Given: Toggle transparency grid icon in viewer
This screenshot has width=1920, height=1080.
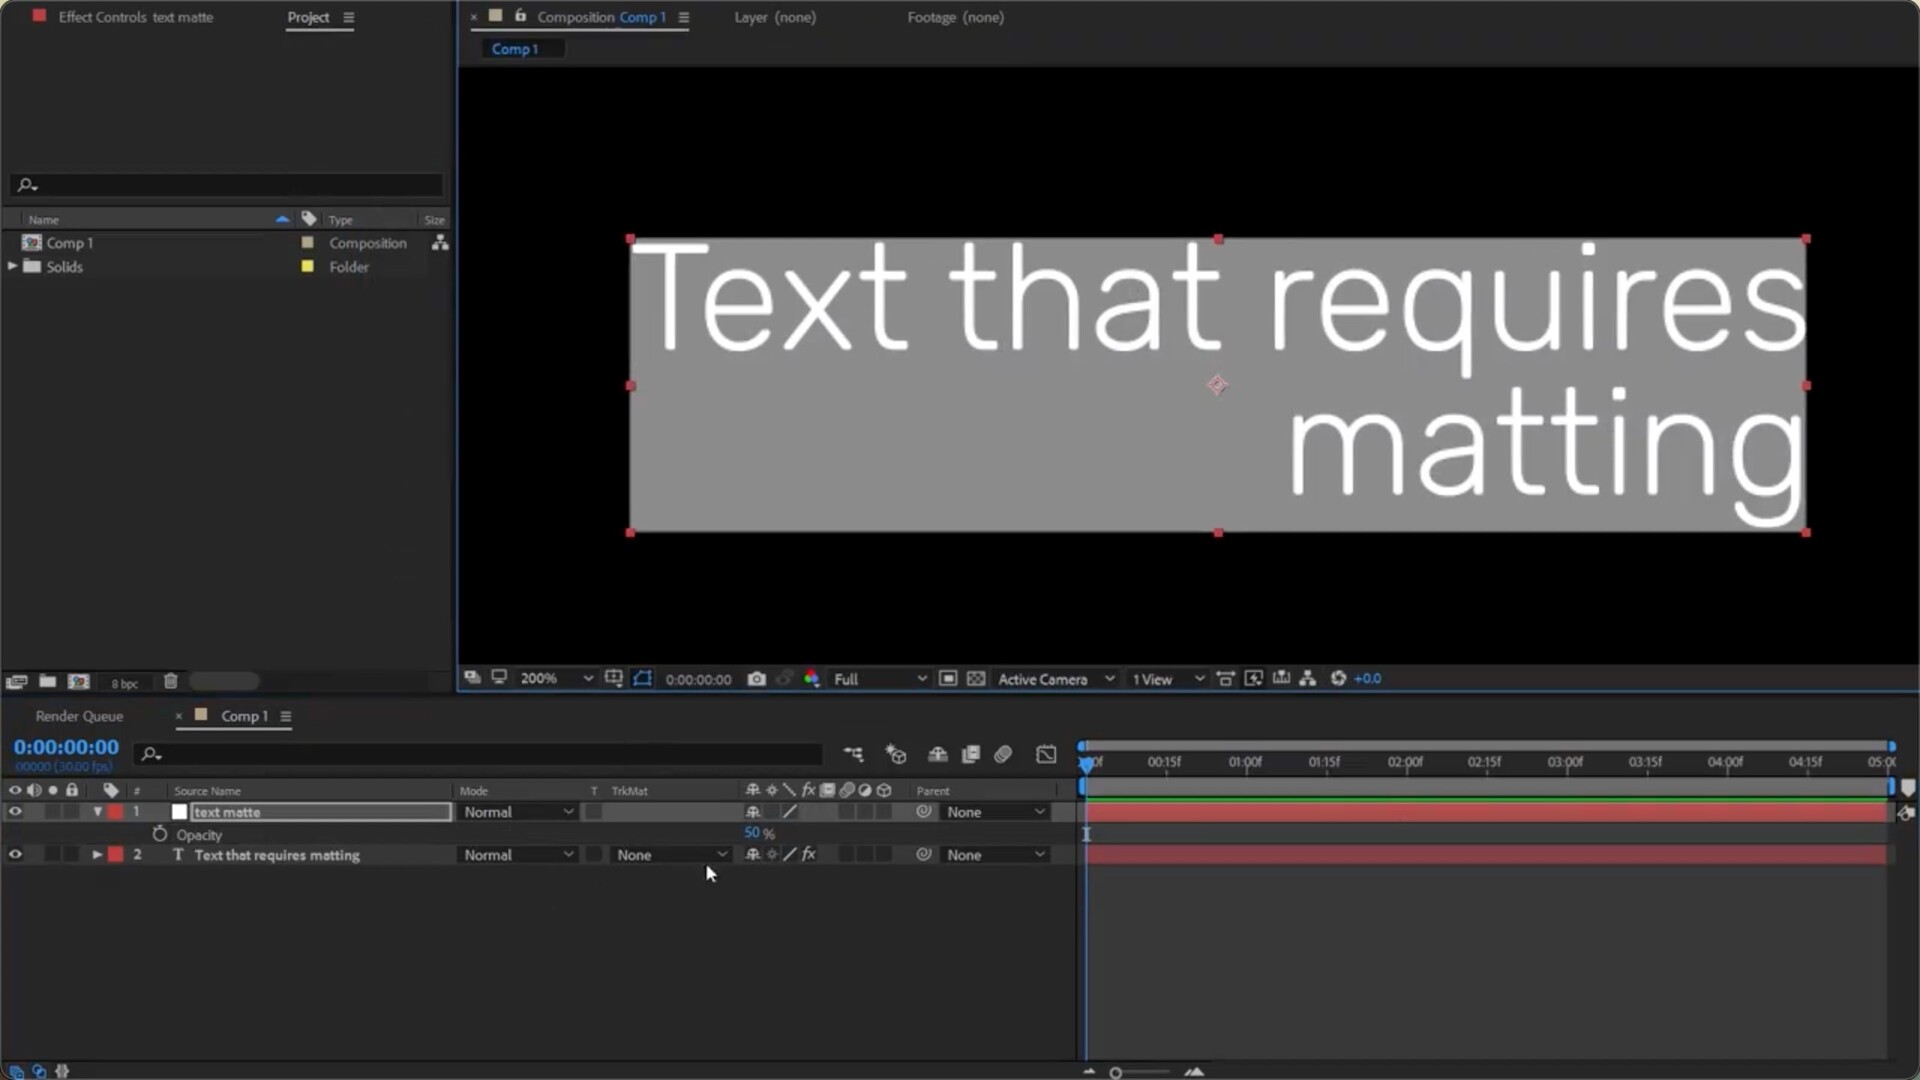Looking at the screenshot, I should point(976,679).
